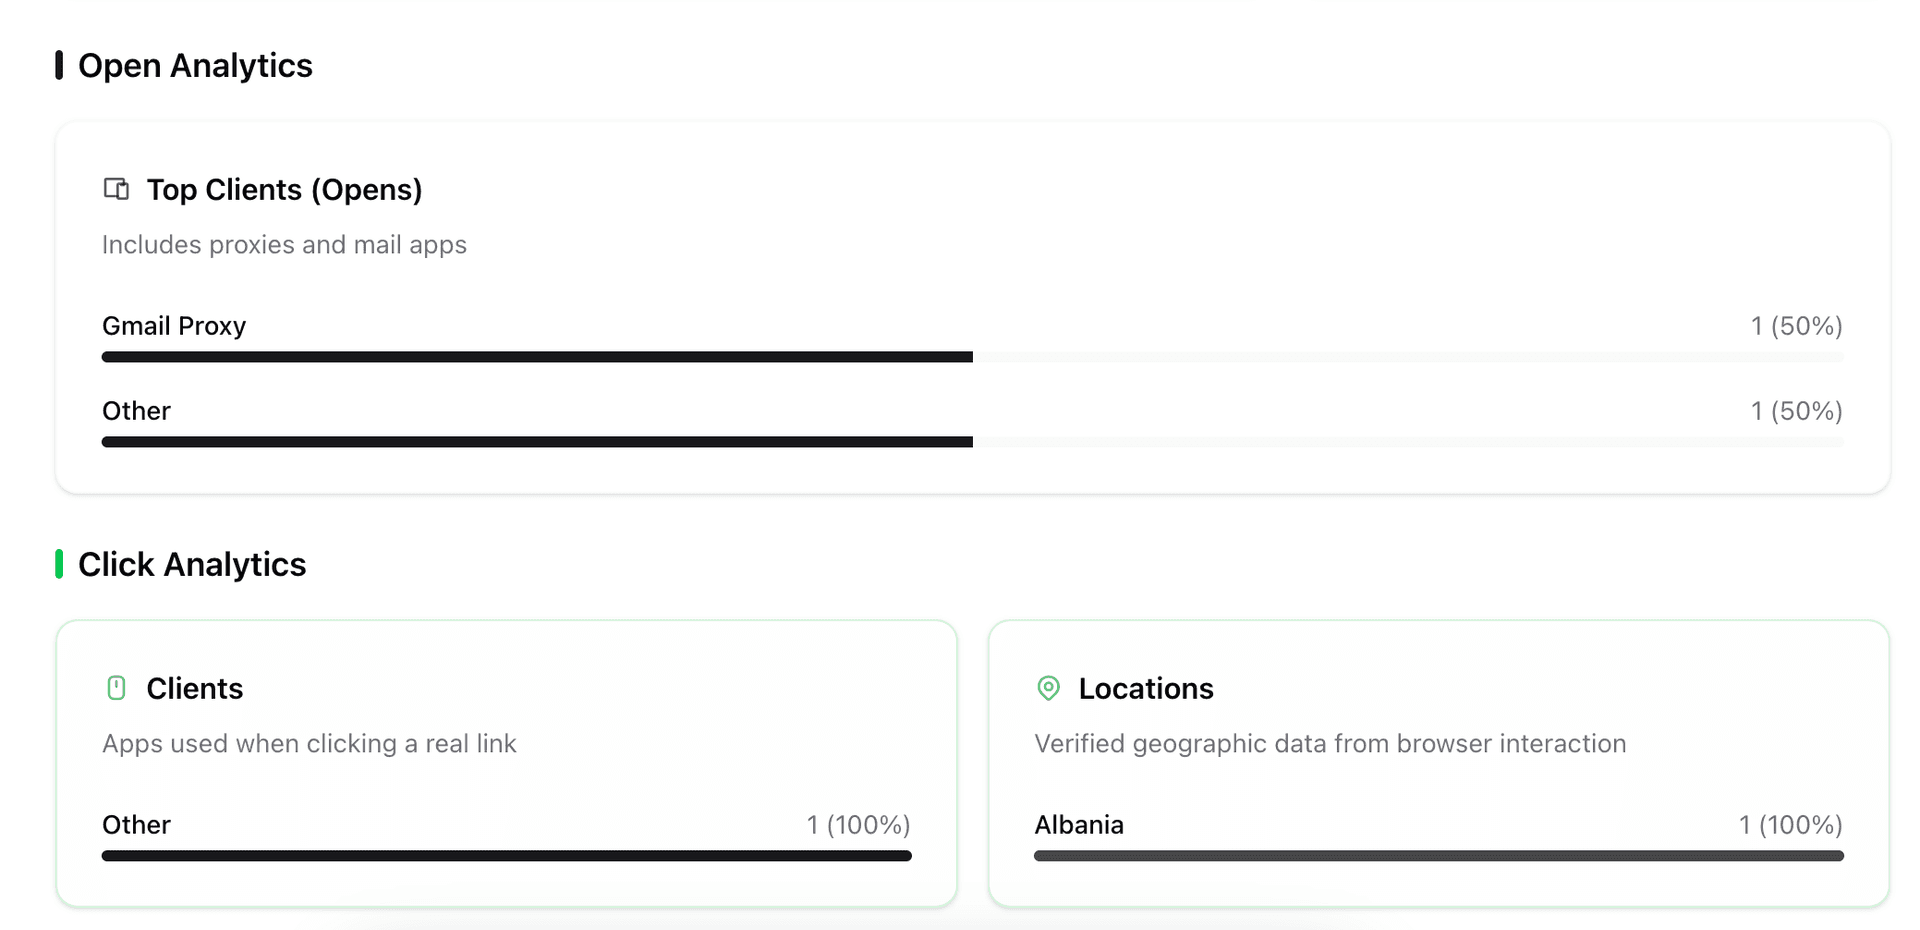Viewport: 1920px width, 930px height.
Task: Select the Locations card heading
Action: [1146, 688]
